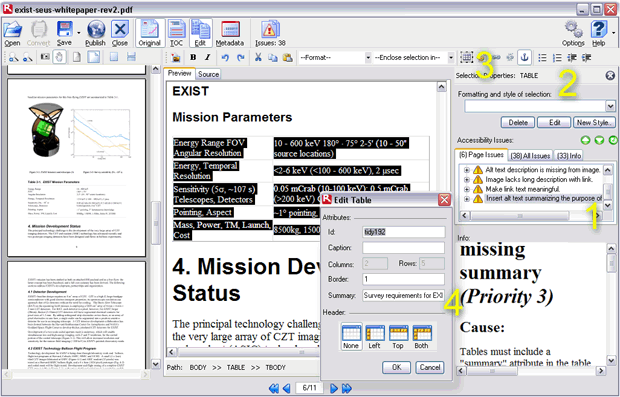Undo the last edit
Screen dimensions: 620x397
click(225, 58)
